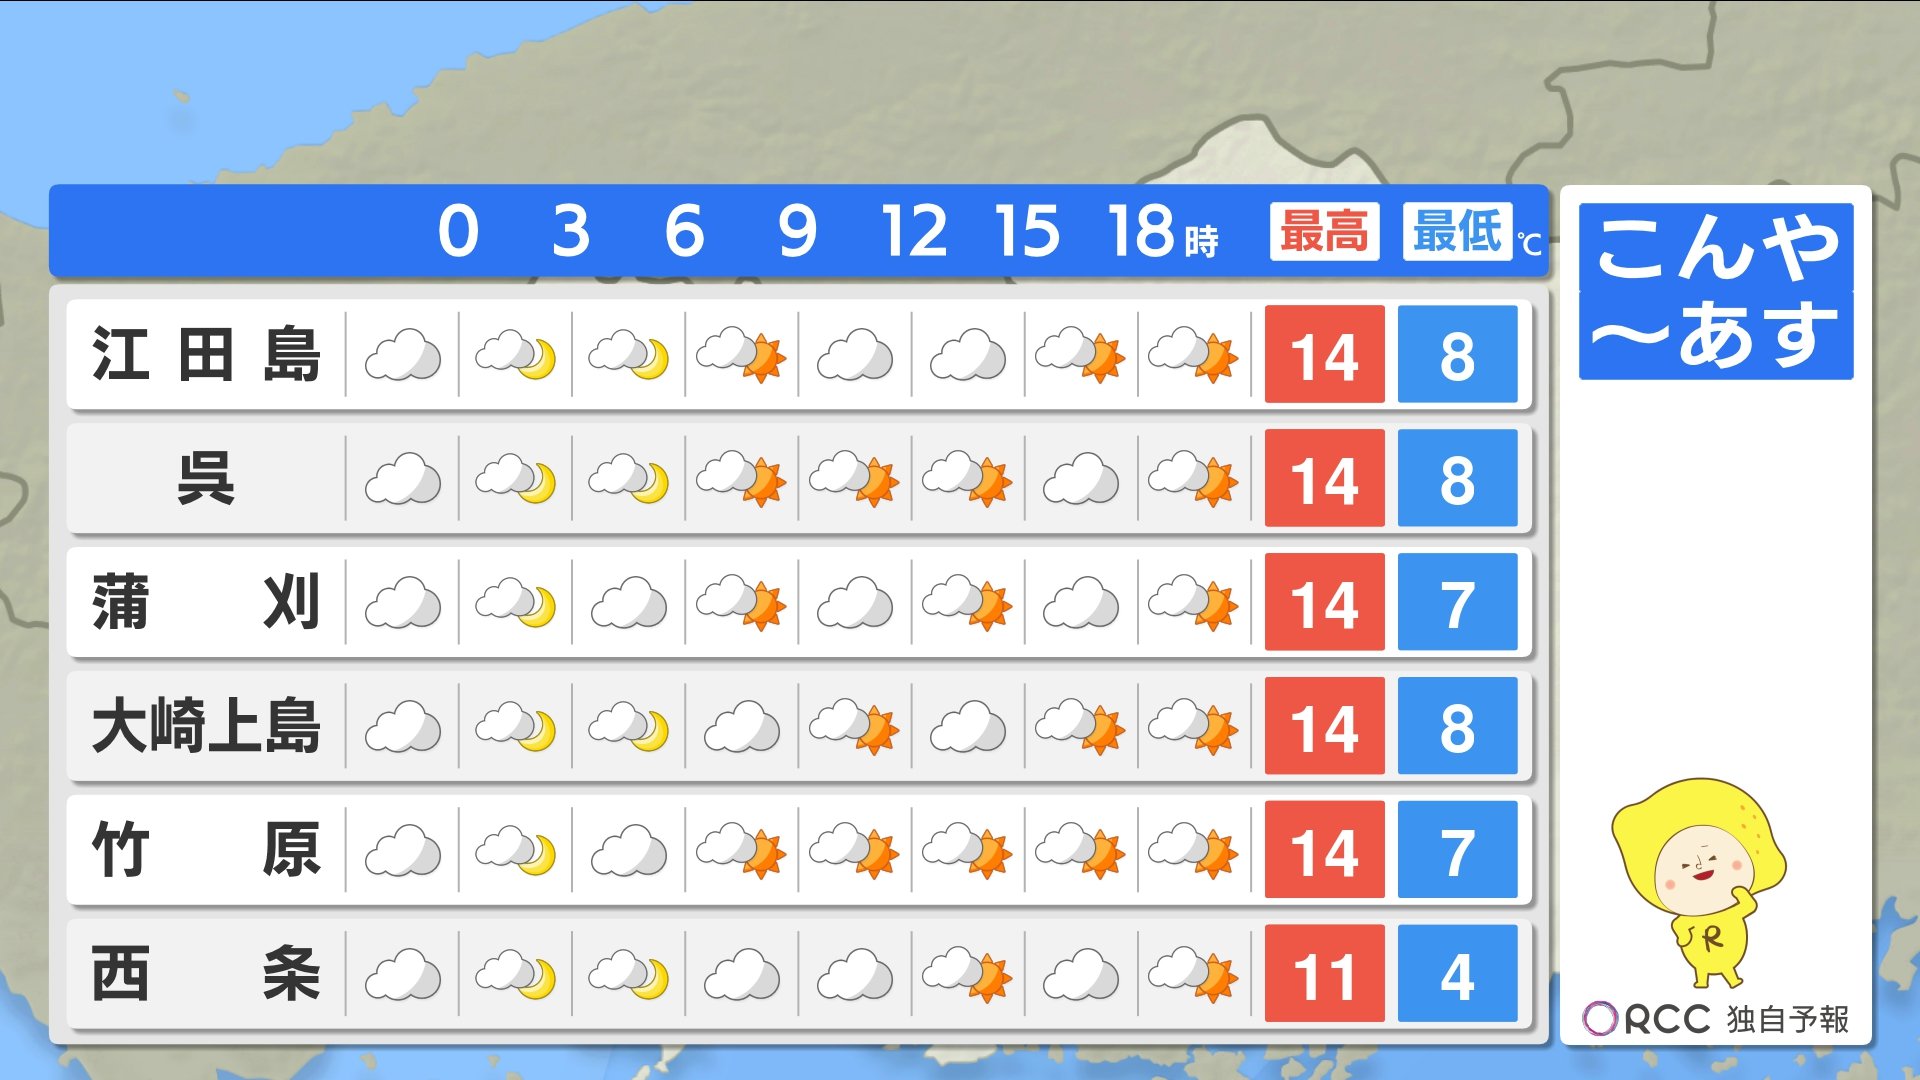The width and height of the screenshot is (1920, 1080).
Task: Click 蒲刈 low temperature 7 box
Action: point(1457,603)
